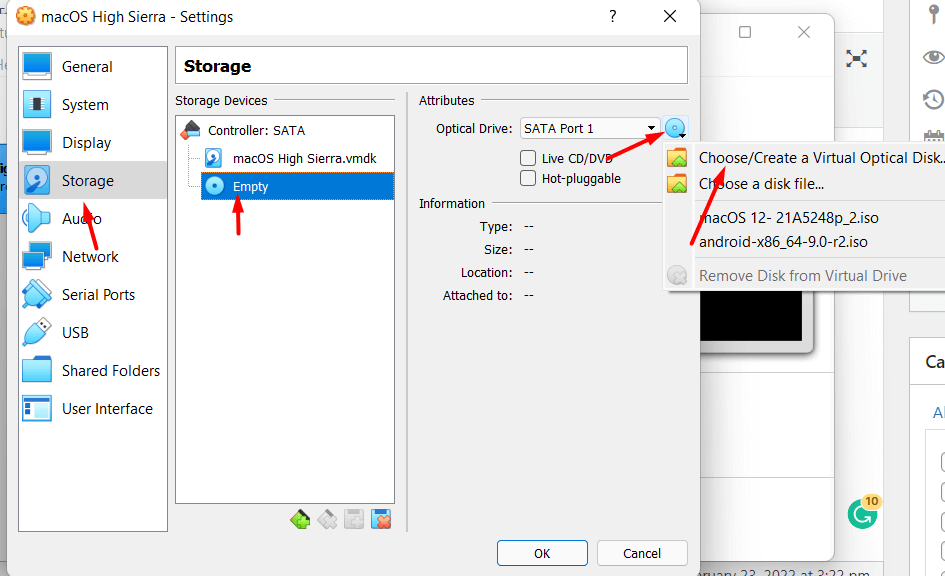Viewport: 945px width, 576px height.
Task: Select the USB settings category
Action: 75,333
